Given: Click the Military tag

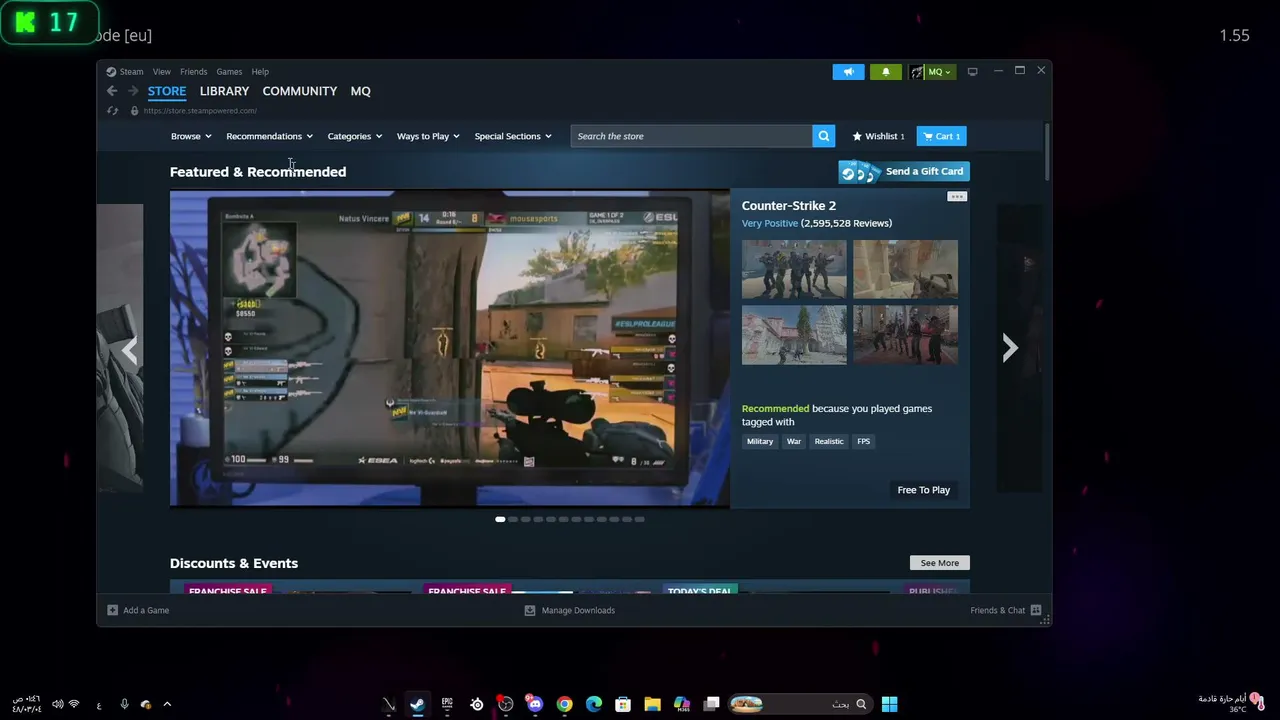Looking at the screenshot, I should [760, 441].
